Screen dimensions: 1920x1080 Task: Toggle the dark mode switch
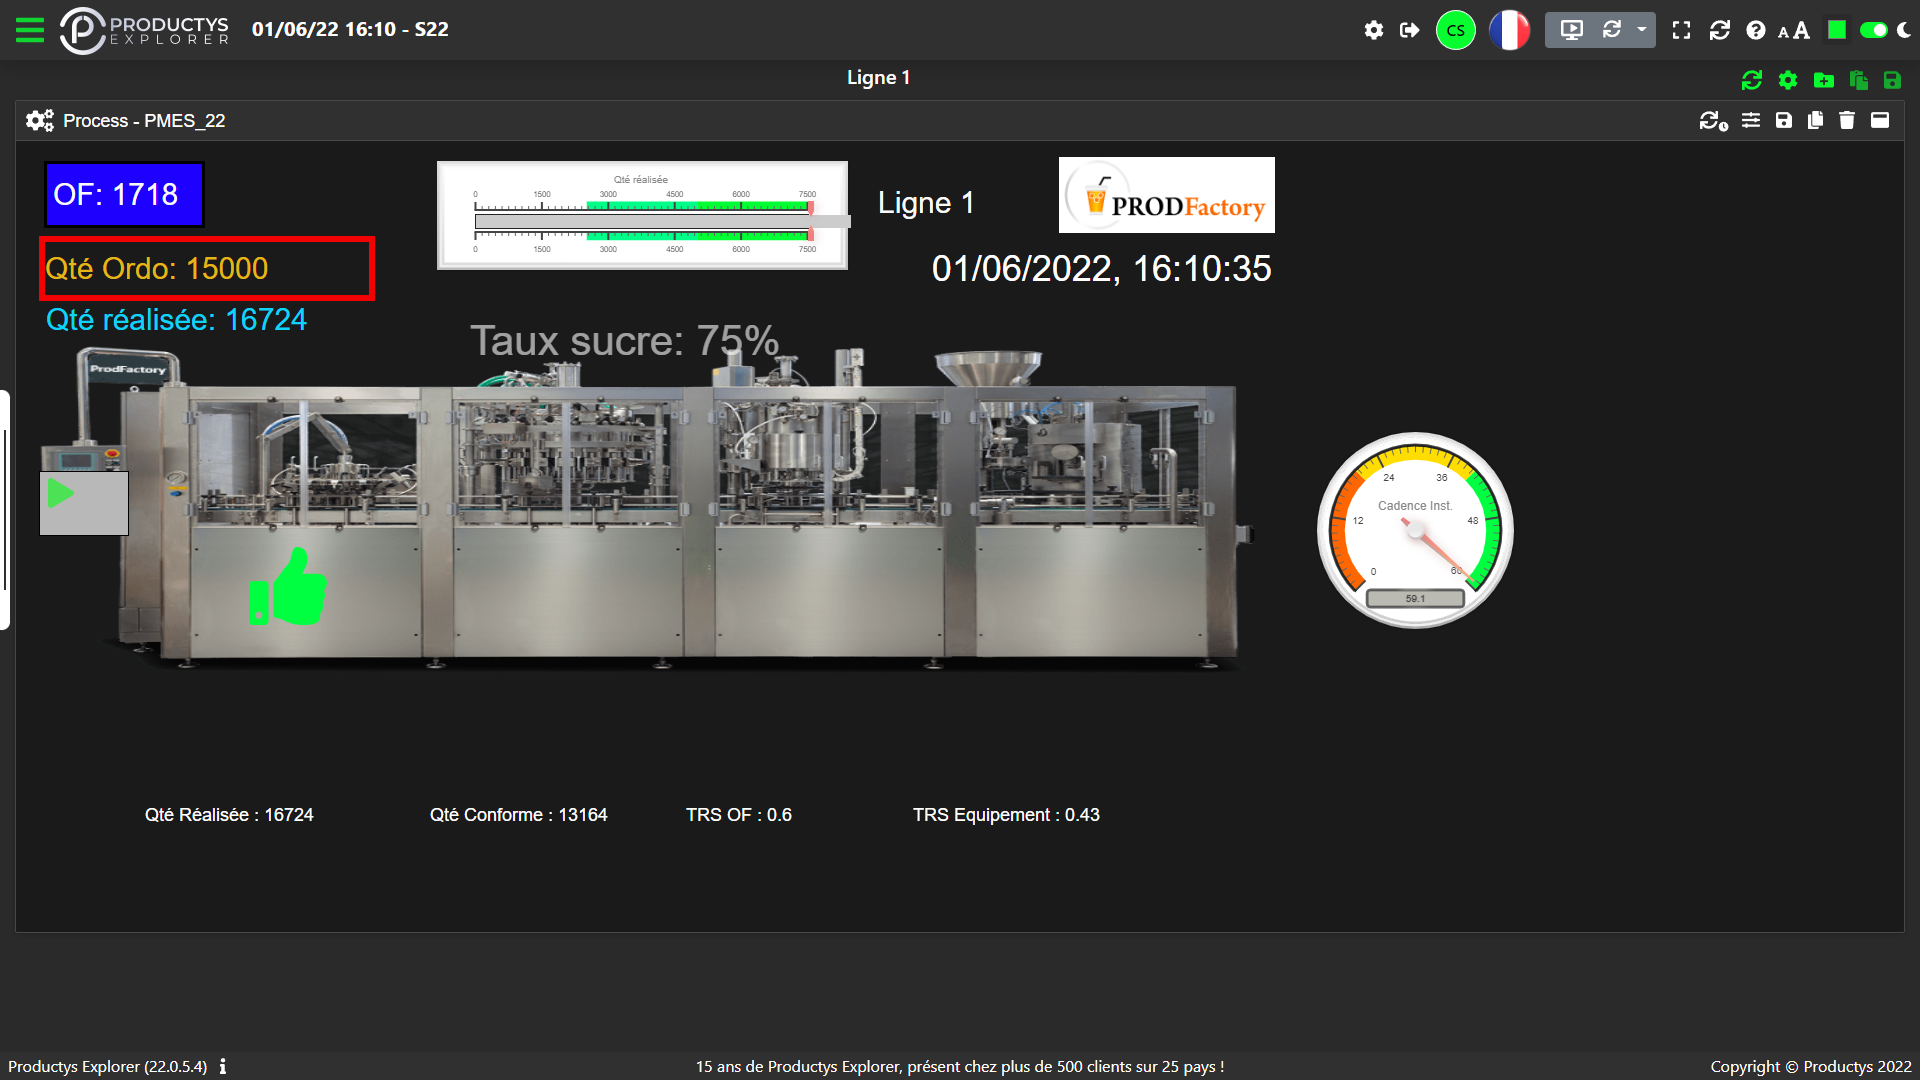(1873, 30)
